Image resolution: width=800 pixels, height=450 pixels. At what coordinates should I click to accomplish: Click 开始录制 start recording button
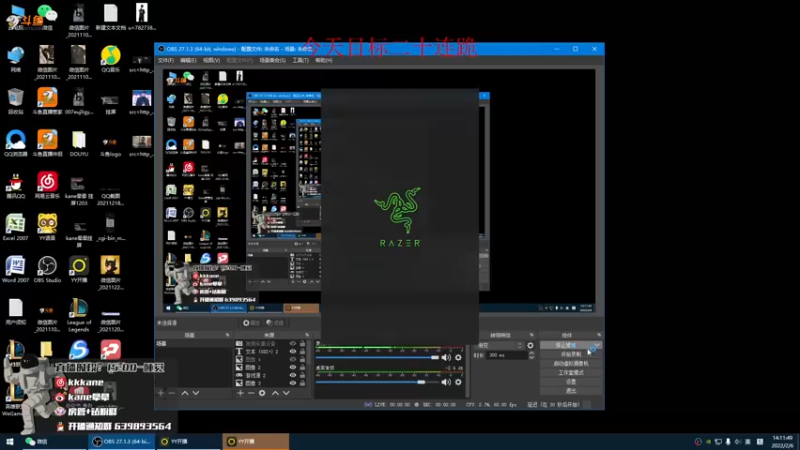click(x=571, y=355)
